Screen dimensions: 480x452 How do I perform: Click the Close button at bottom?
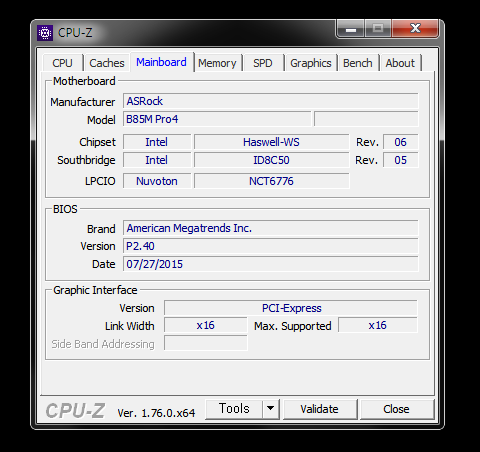click(397, 409)
